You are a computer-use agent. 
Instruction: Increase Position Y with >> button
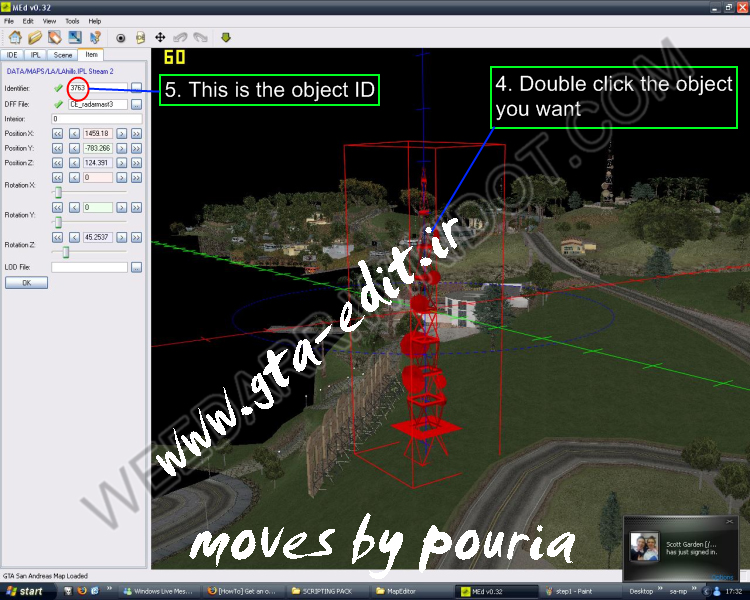[136, 148]
